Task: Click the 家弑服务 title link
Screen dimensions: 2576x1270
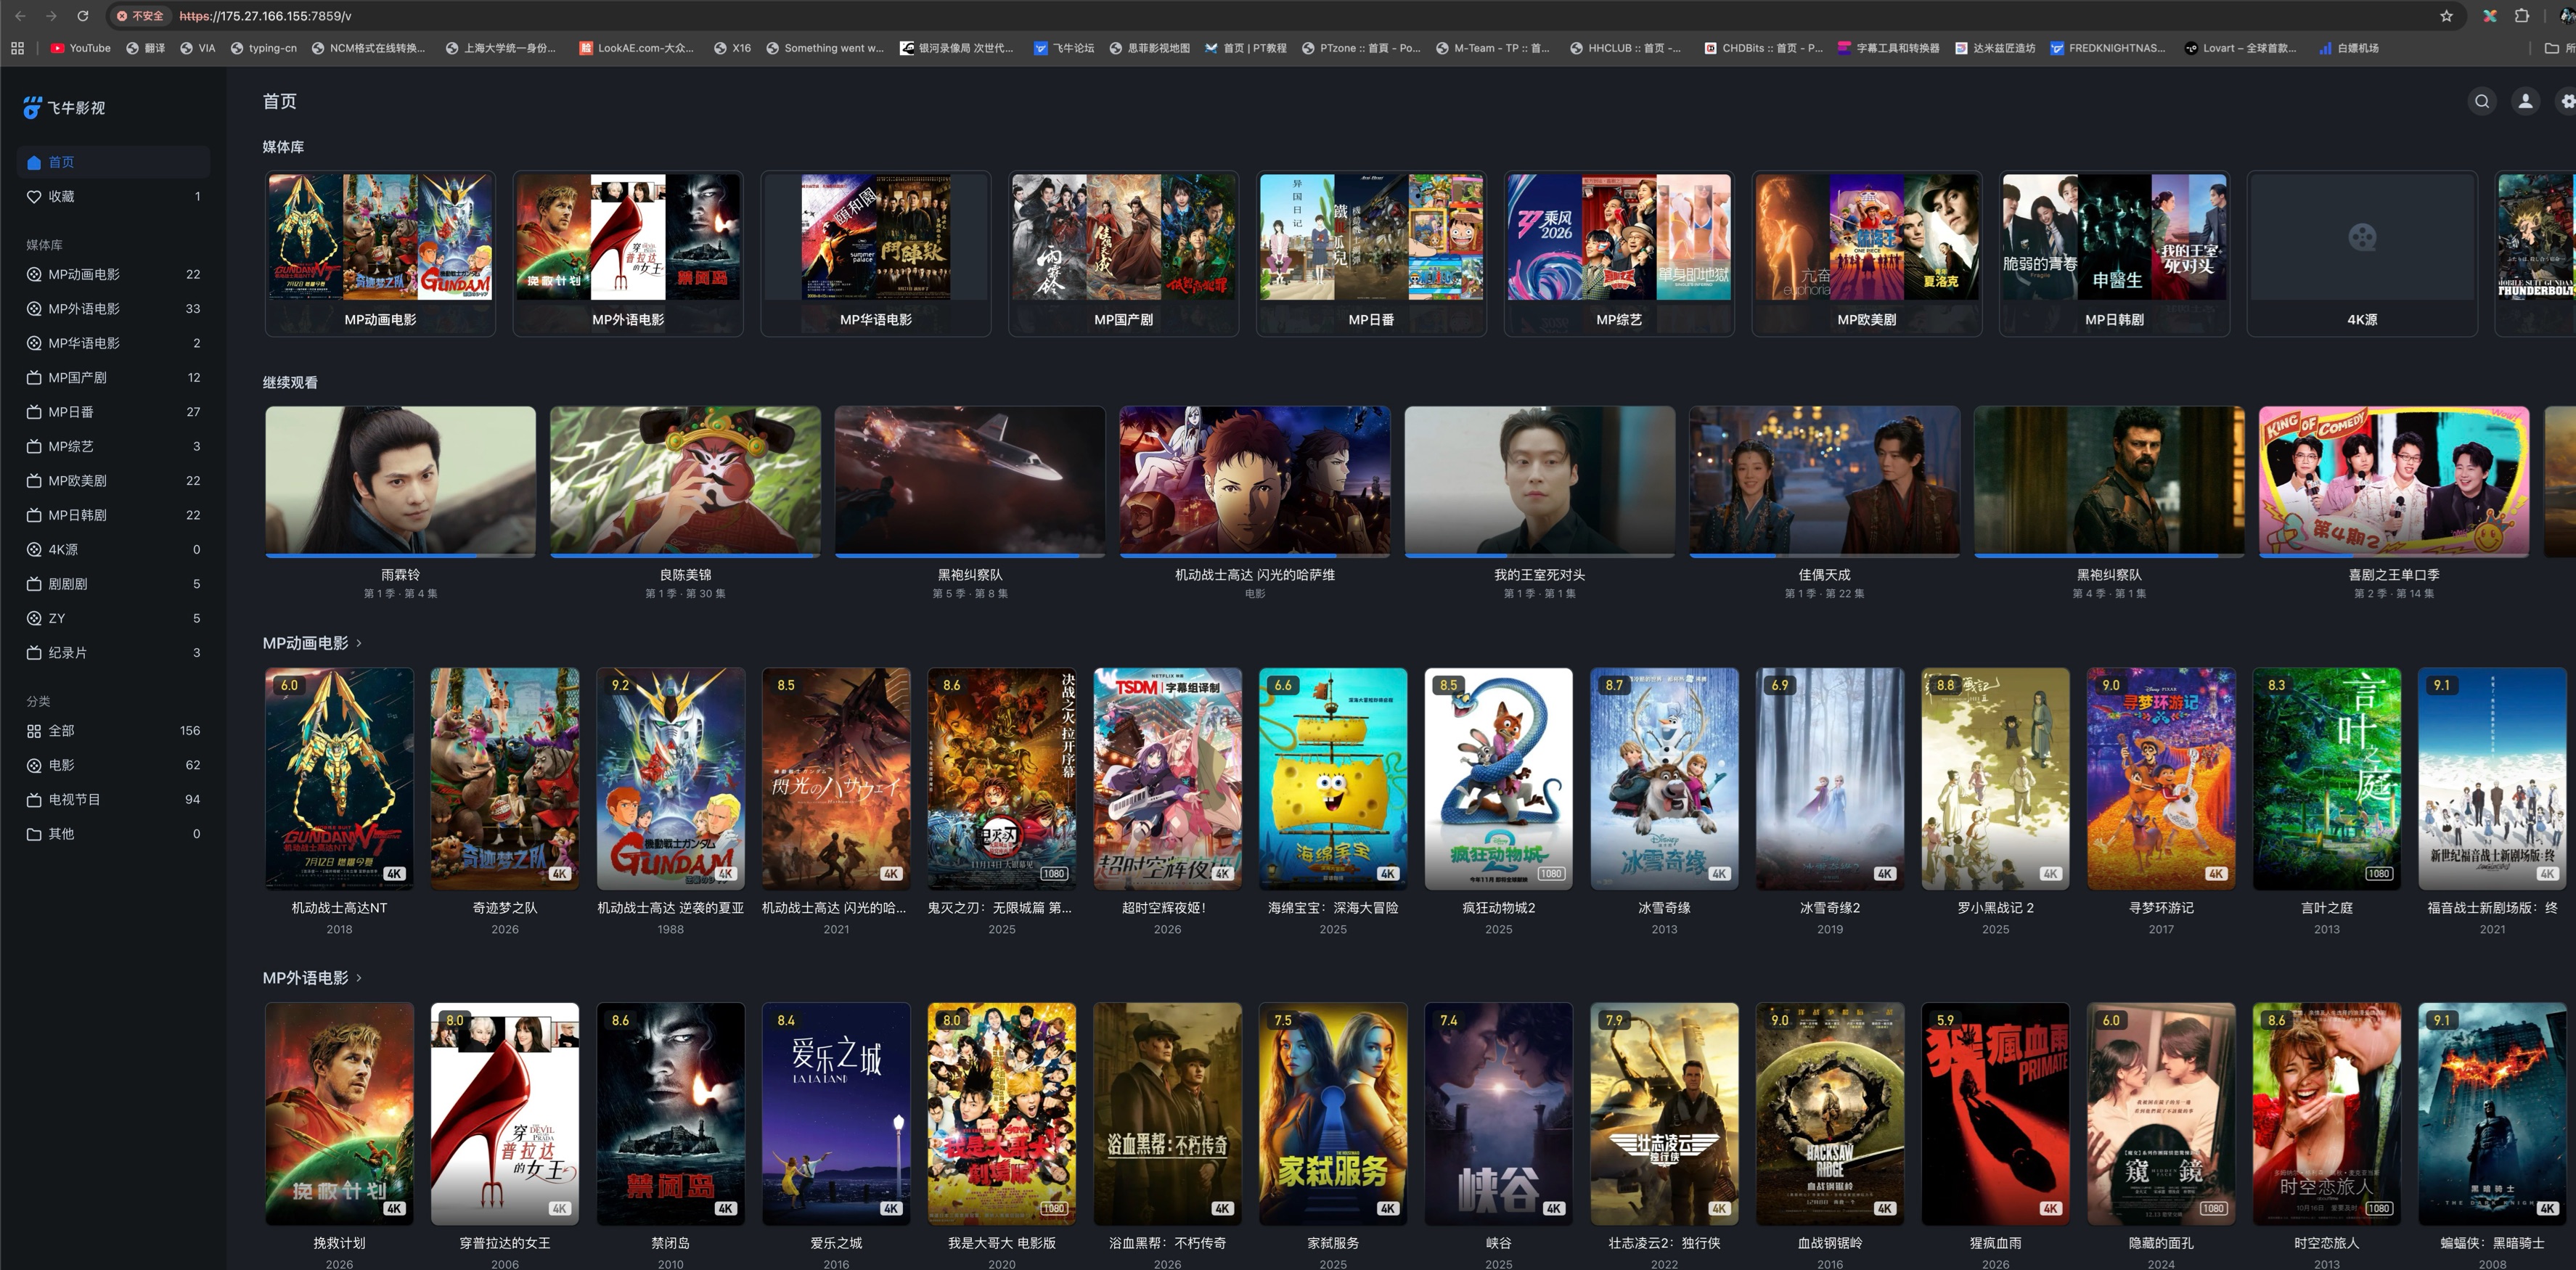Action: (1333, 1243)
